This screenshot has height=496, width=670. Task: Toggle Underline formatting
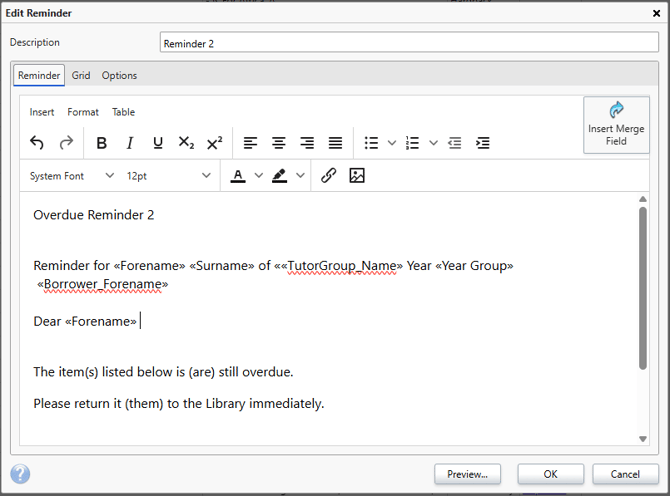pyautogui.click(x=158, y=143)
